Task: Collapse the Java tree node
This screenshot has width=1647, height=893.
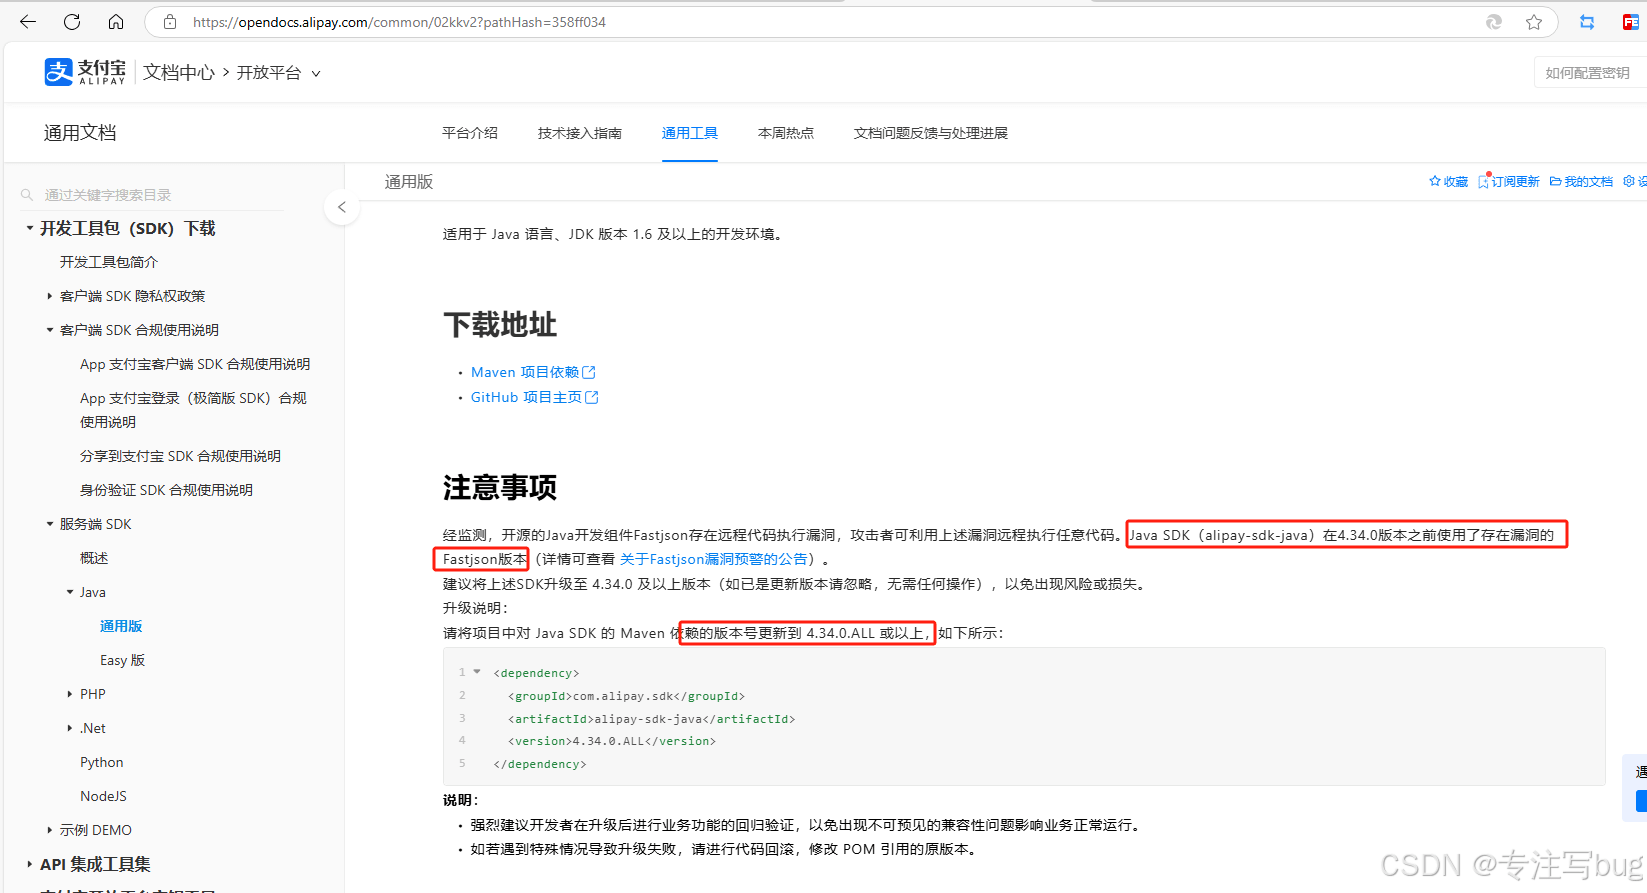Action: pos(70,592)
